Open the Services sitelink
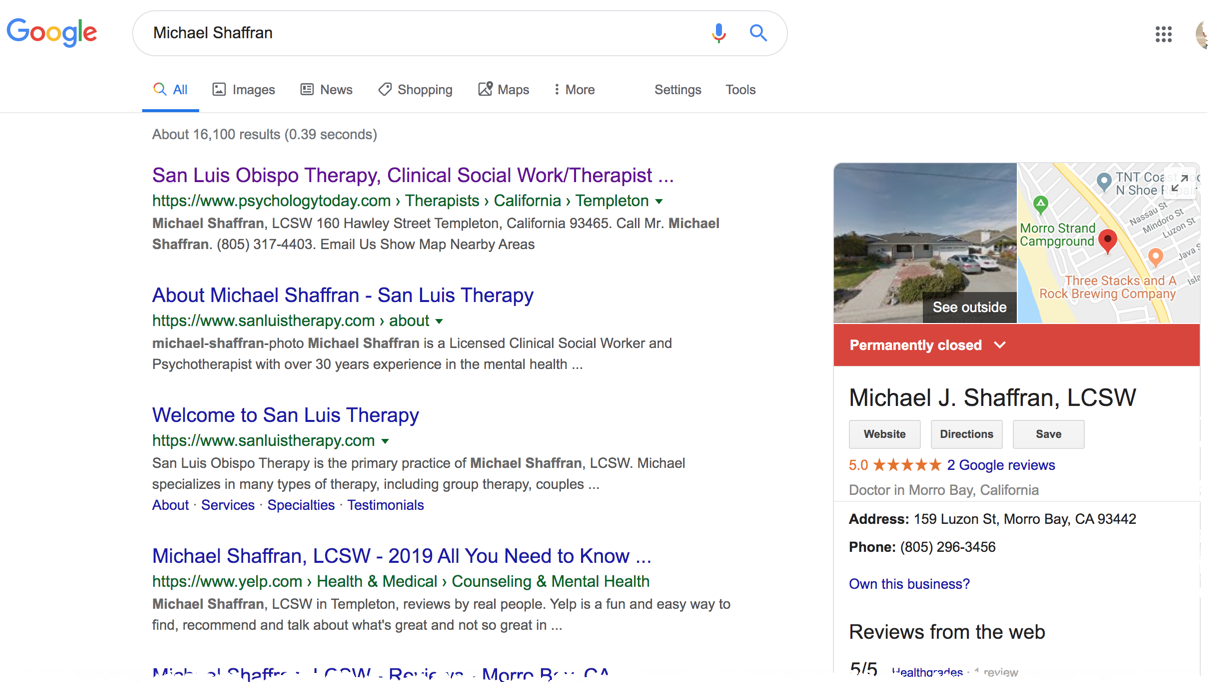This screenshot has width=1209, height=682. (x=228, y=505)
